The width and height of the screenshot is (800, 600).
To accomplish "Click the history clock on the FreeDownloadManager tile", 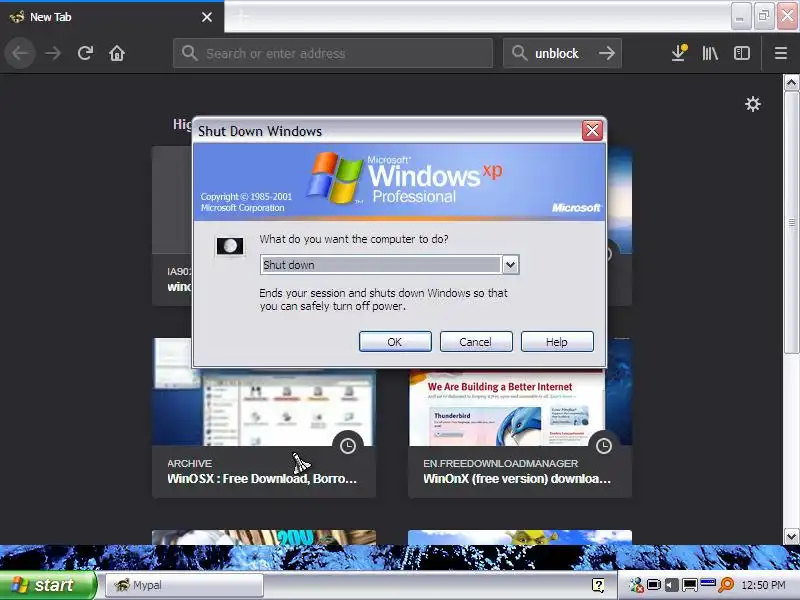I will click(x=604, y=446).
